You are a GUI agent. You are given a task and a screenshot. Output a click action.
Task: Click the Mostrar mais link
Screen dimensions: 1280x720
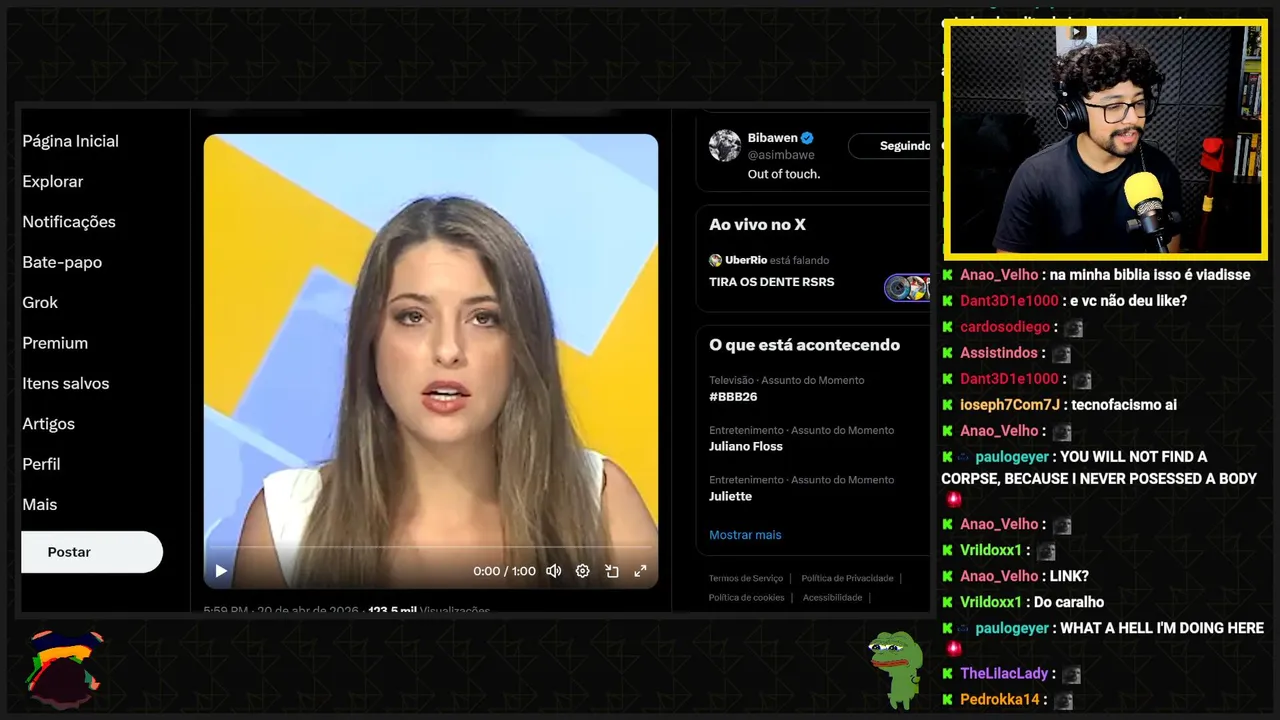pos(745,535)
